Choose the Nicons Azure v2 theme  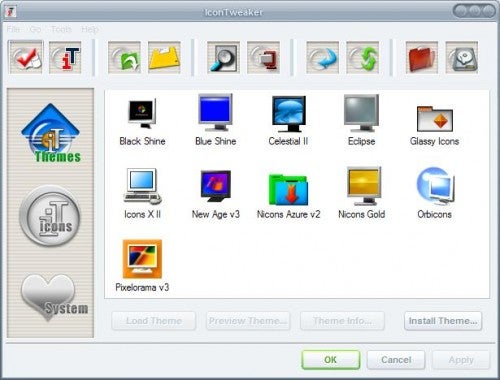(x=288, y=196)
